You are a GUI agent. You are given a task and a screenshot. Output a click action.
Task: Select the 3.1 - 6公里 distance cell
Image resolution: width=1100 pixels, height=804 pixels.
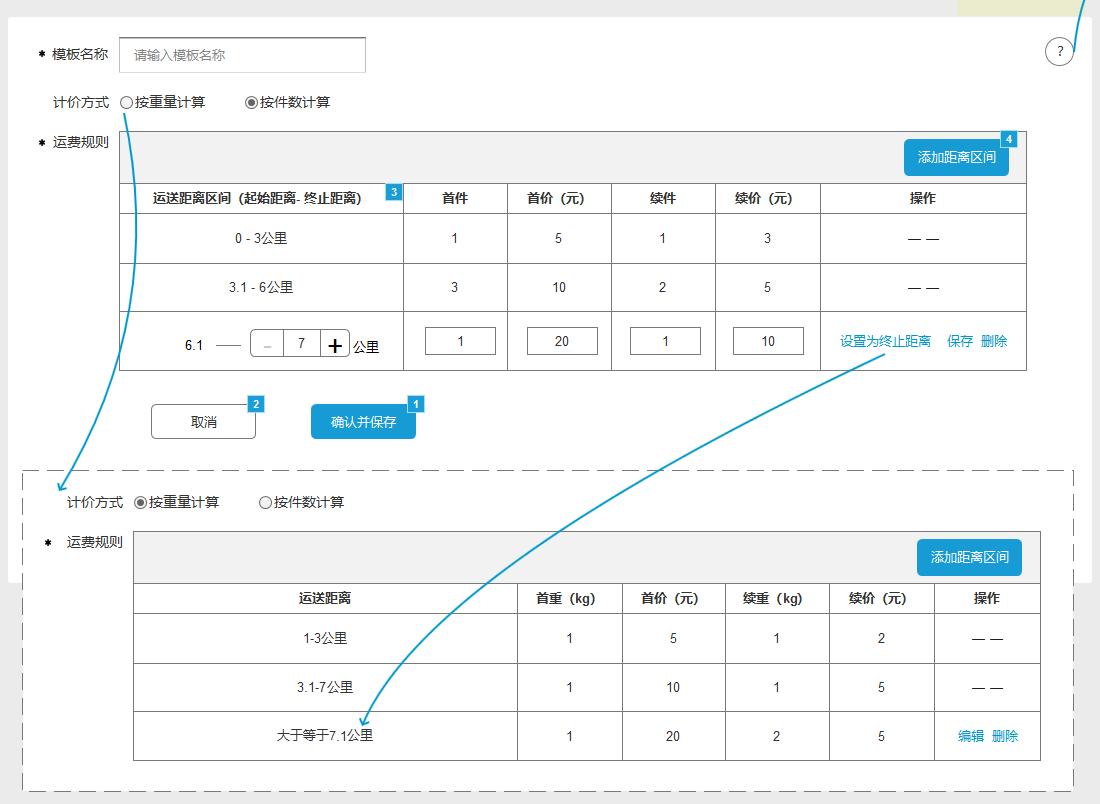tap(261, 288)
